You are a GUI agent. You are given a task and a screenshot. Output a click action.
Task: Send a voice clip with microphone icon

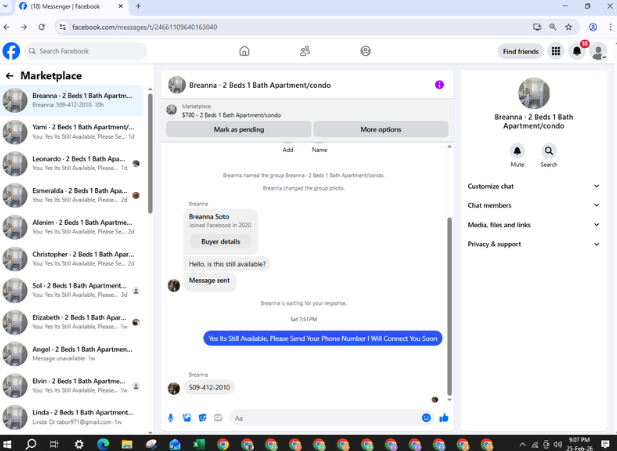[170, 418]
